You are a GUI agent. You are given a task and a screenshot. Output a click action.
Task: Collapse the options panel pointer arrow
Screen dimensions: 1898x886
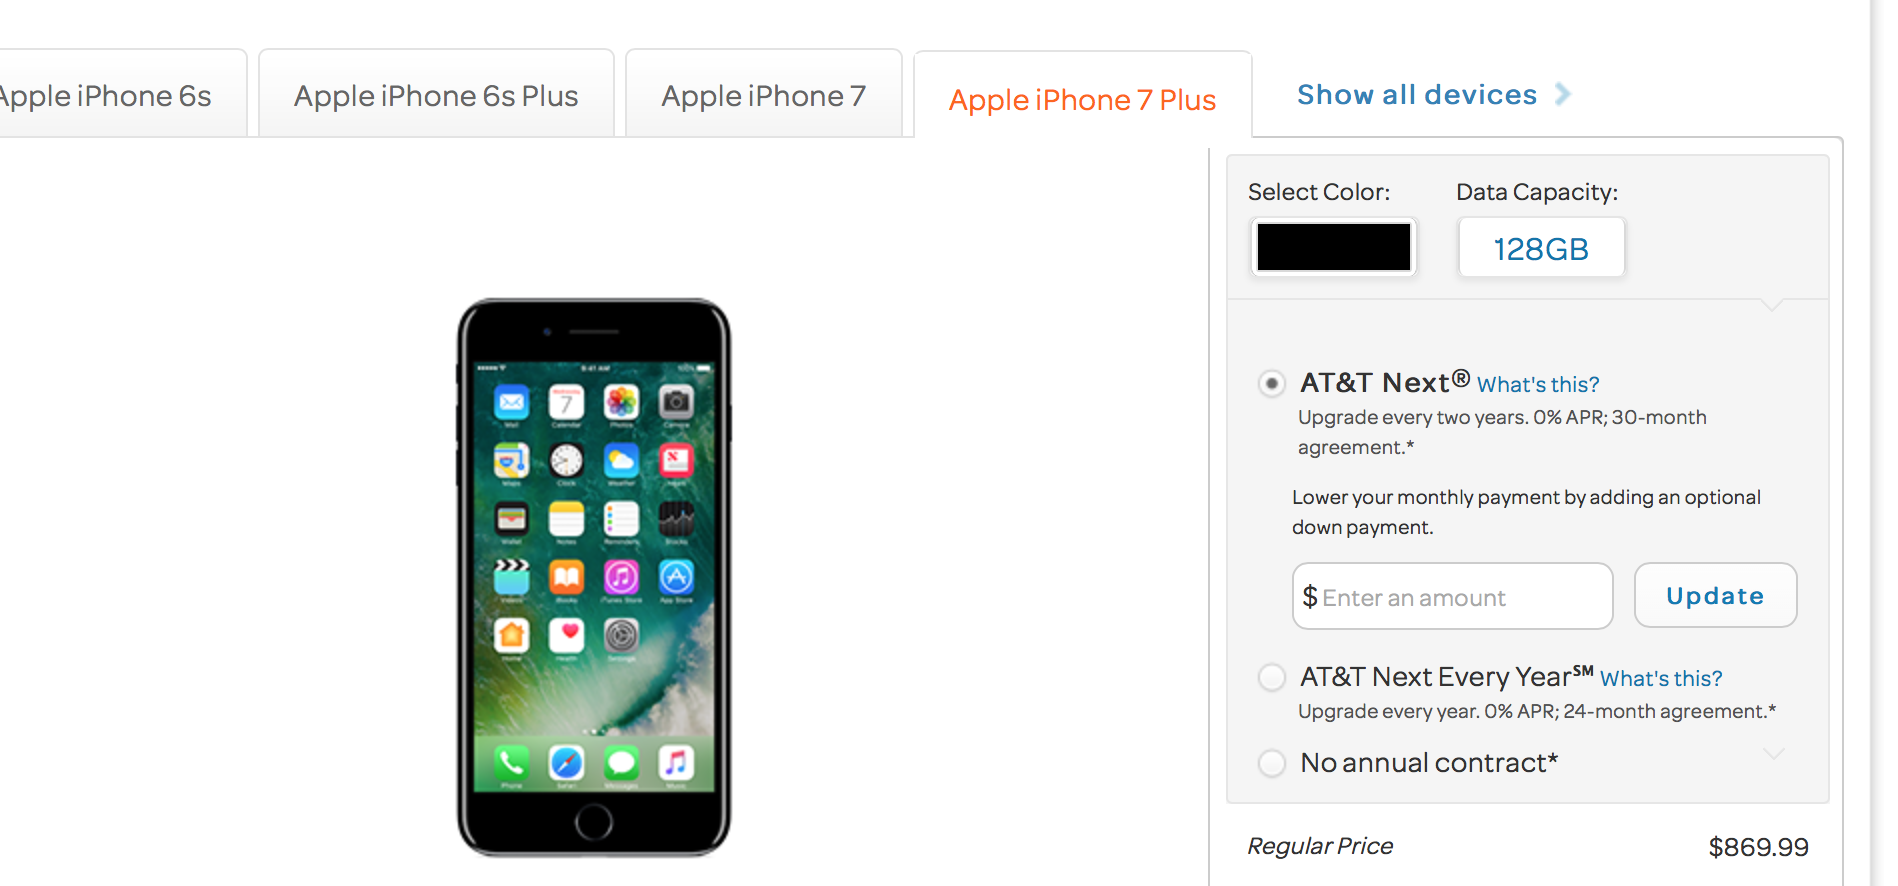(1772, 305)
